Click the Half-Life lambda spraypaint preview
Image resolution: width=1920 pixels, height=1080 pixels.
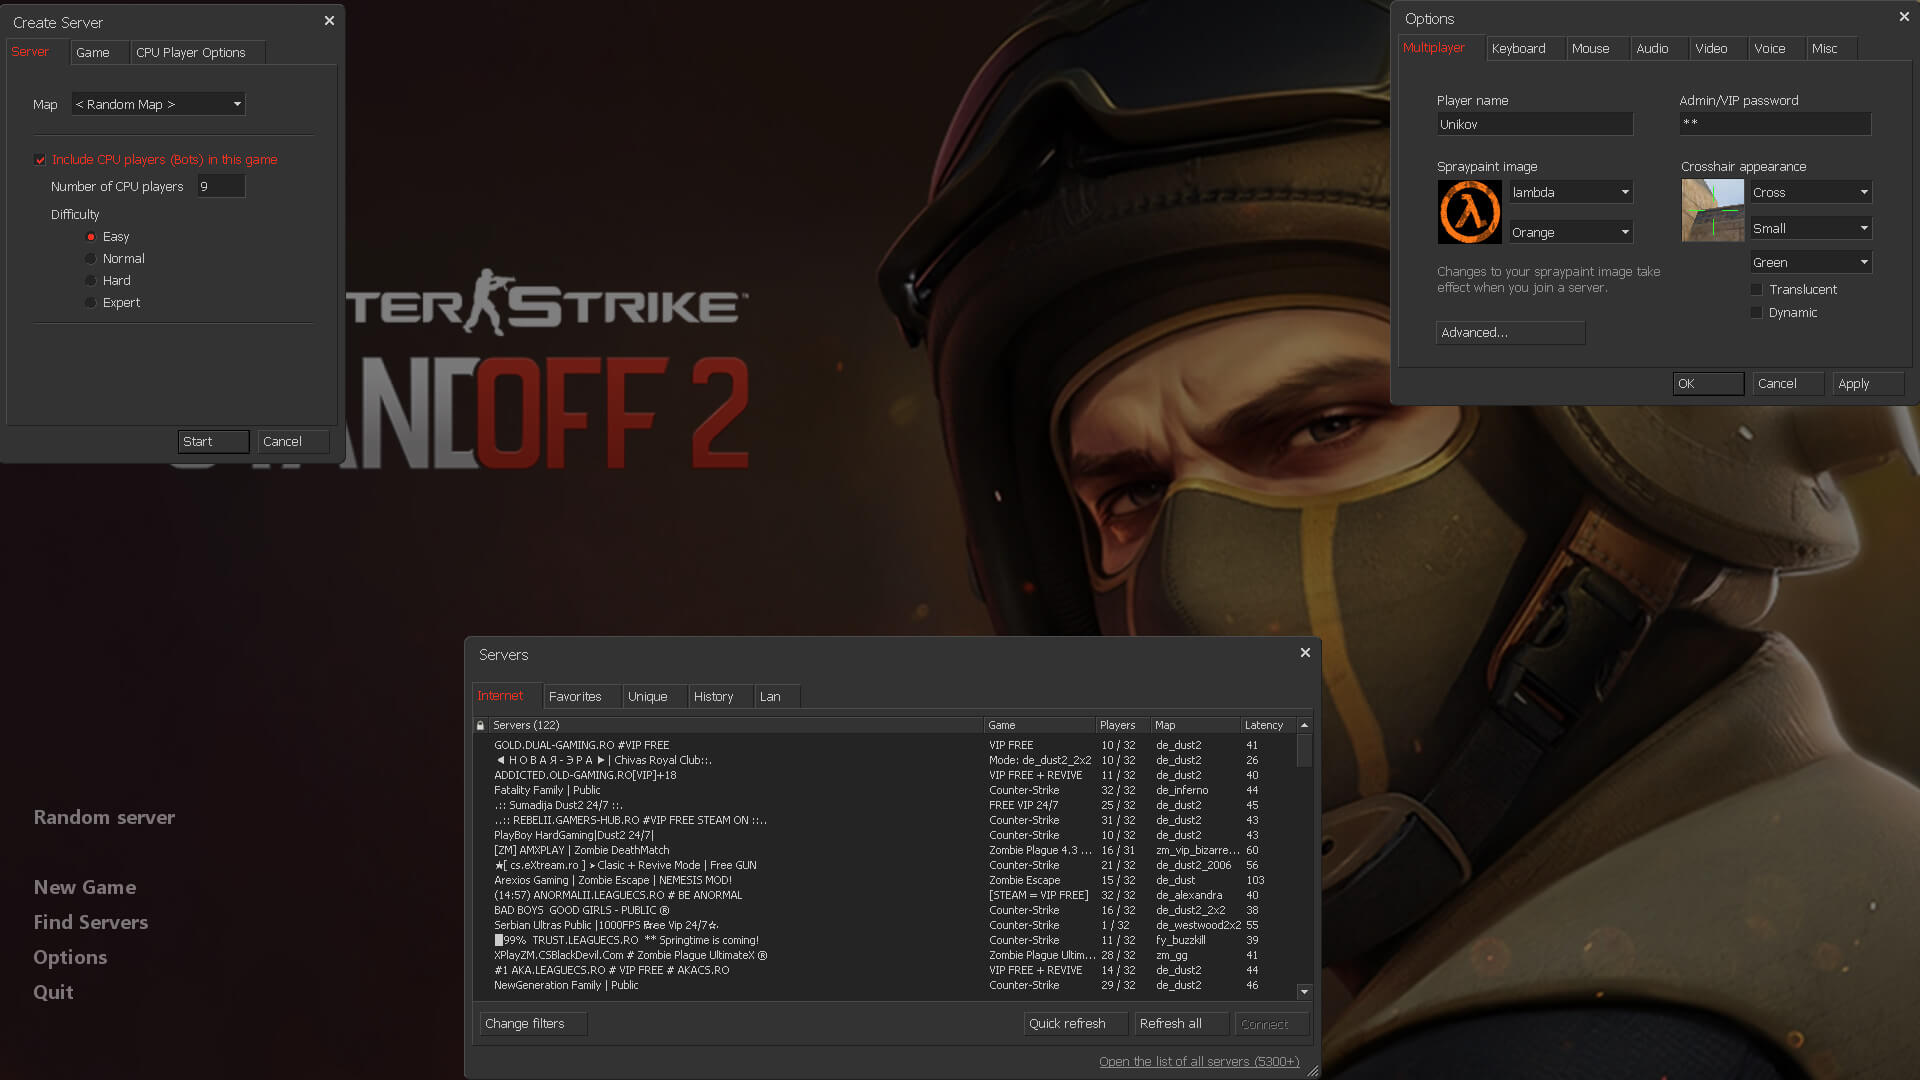point(1469,212)
